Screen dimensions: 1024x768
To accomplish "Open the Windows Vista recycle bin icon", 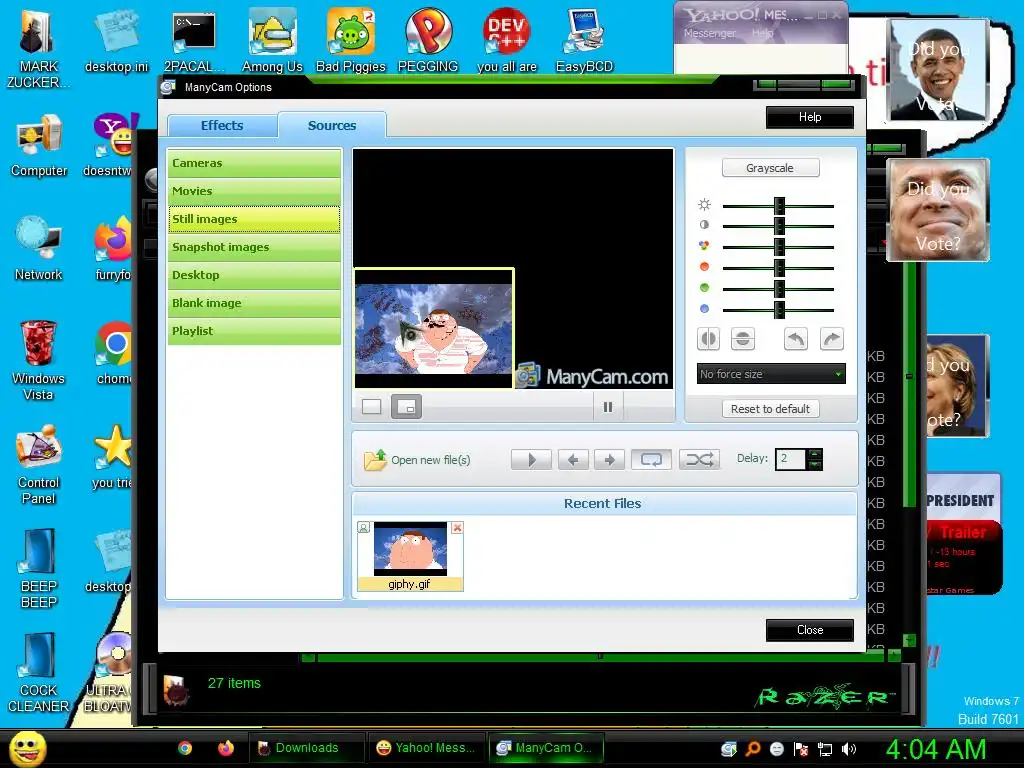I will tap(39, 361).
